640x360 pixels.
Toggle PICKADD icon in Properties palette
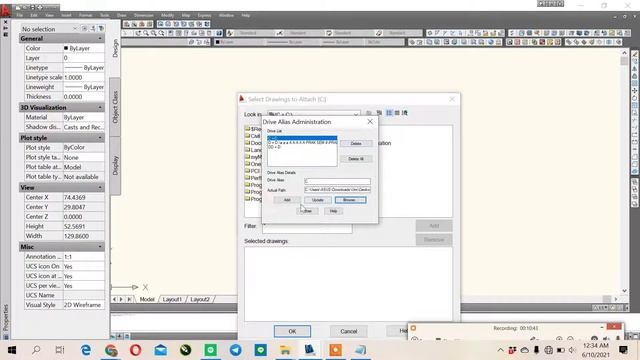[84, 29]
